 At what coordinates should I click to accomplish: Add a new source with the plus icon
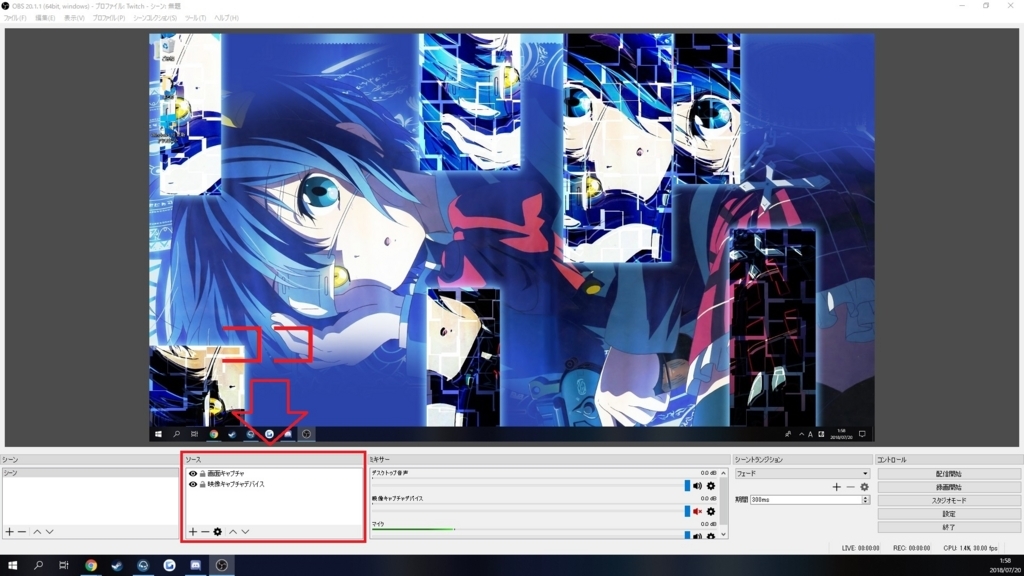(193, 532)
